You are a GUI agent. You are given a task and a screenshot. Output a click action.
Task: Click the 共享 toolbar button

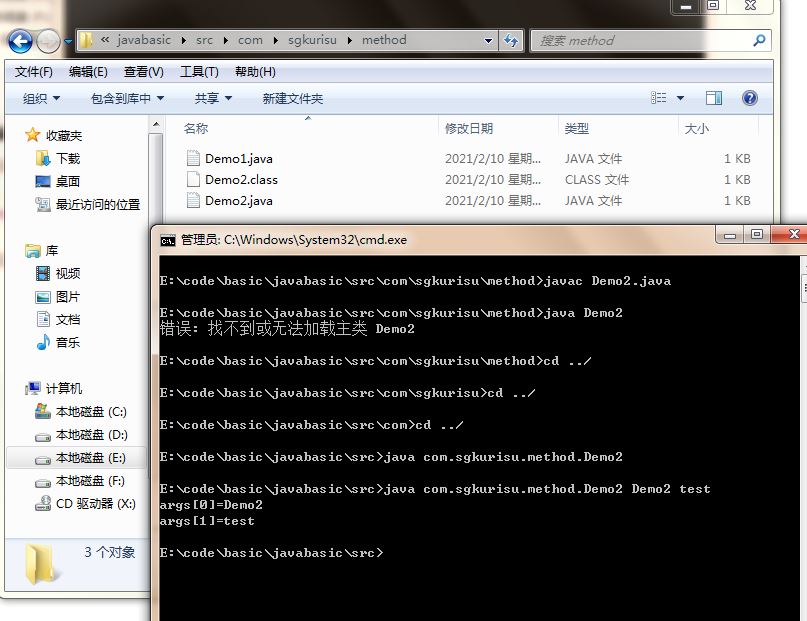pos(213,98)
